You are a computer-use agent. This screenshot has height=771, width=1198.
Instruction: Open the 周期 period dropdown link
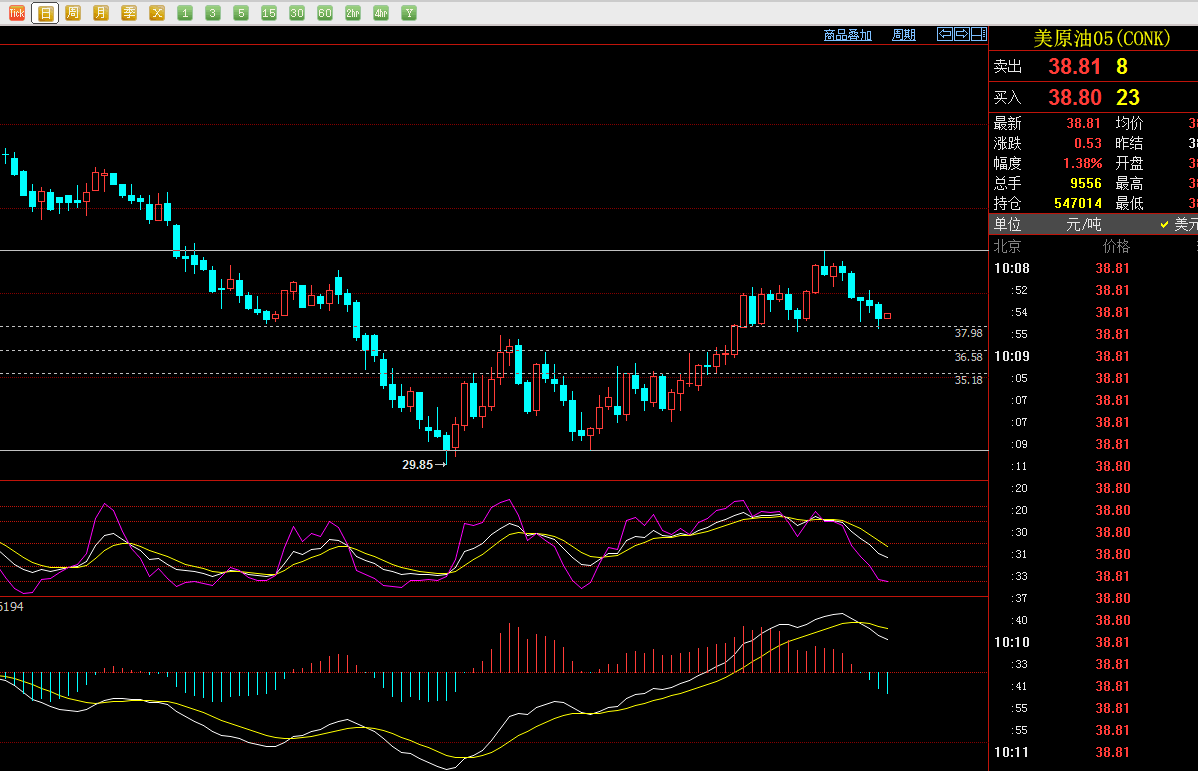coord(903,35)
